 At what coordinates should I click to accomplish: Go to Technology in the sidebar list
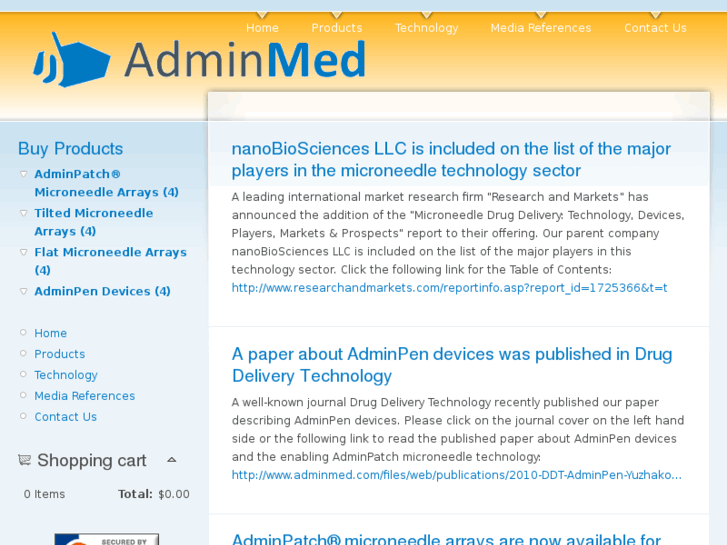click(x=66, y=375)
